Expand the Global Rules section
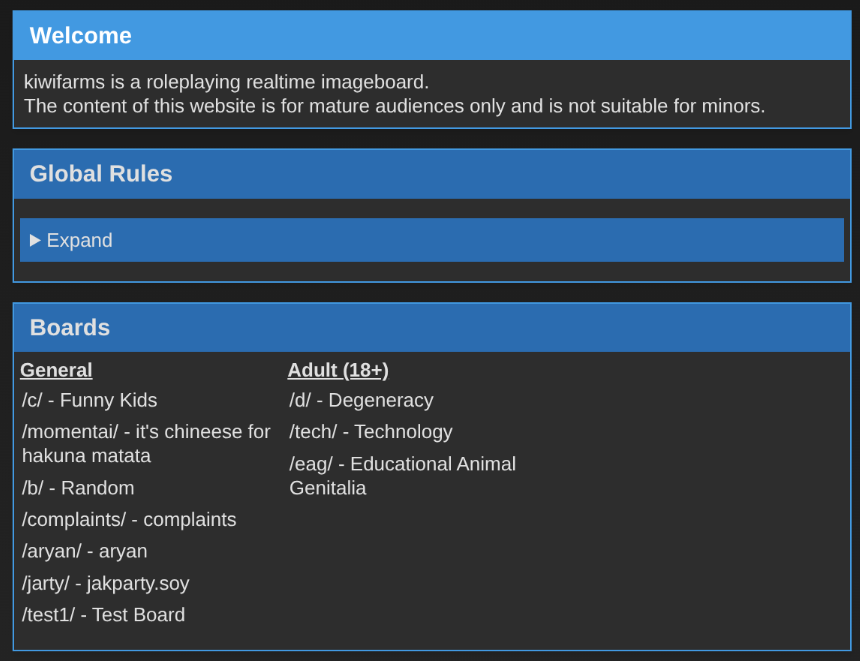Screen dimensions: 860x661 (x=72, y=241)
